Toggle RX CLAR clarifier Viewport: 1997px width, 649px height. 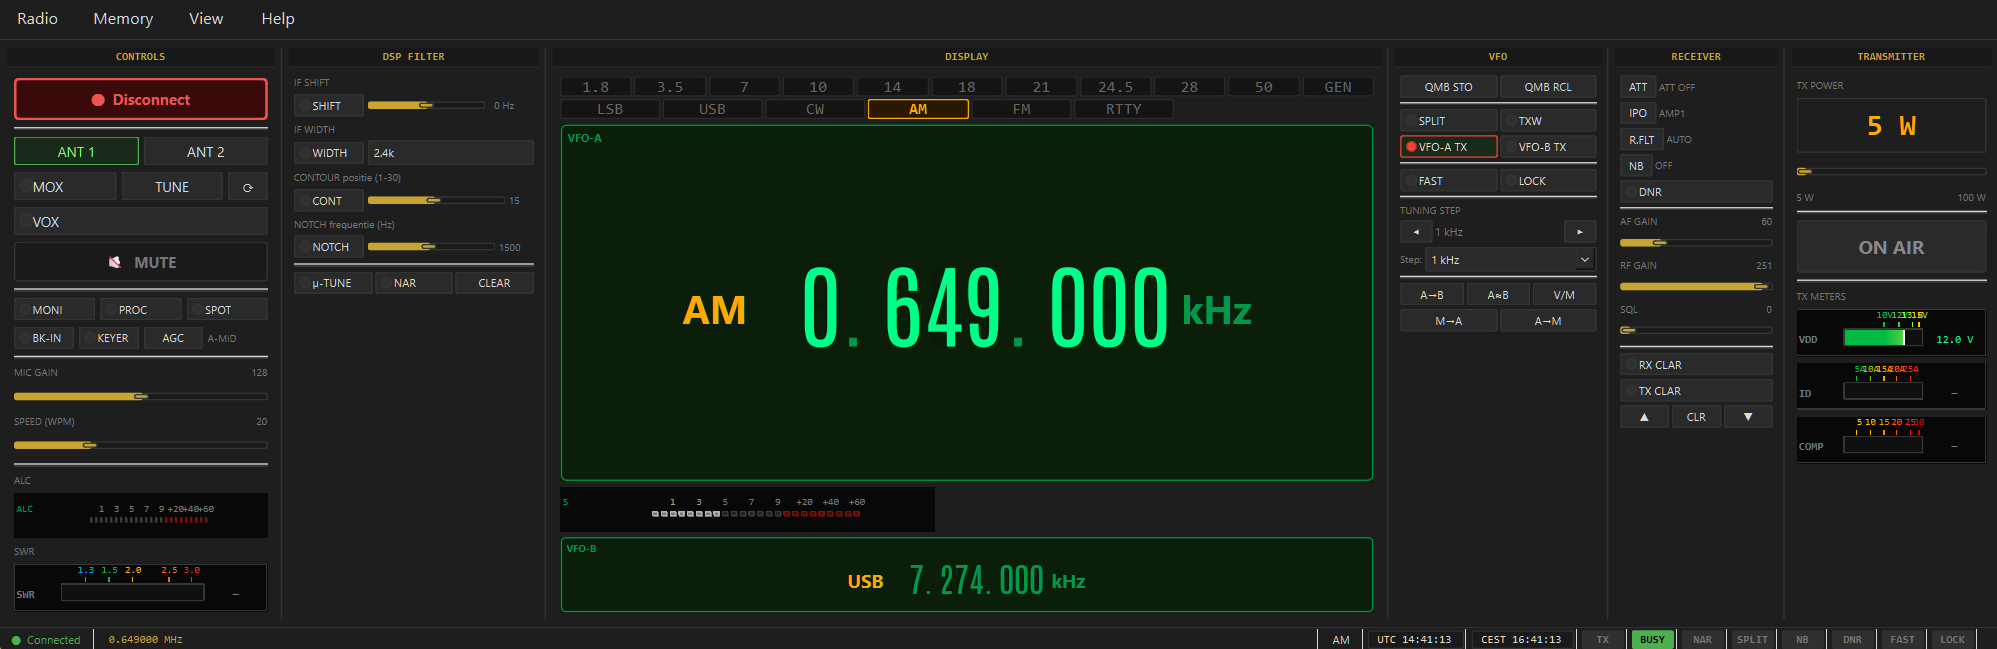pos(1696,365)
